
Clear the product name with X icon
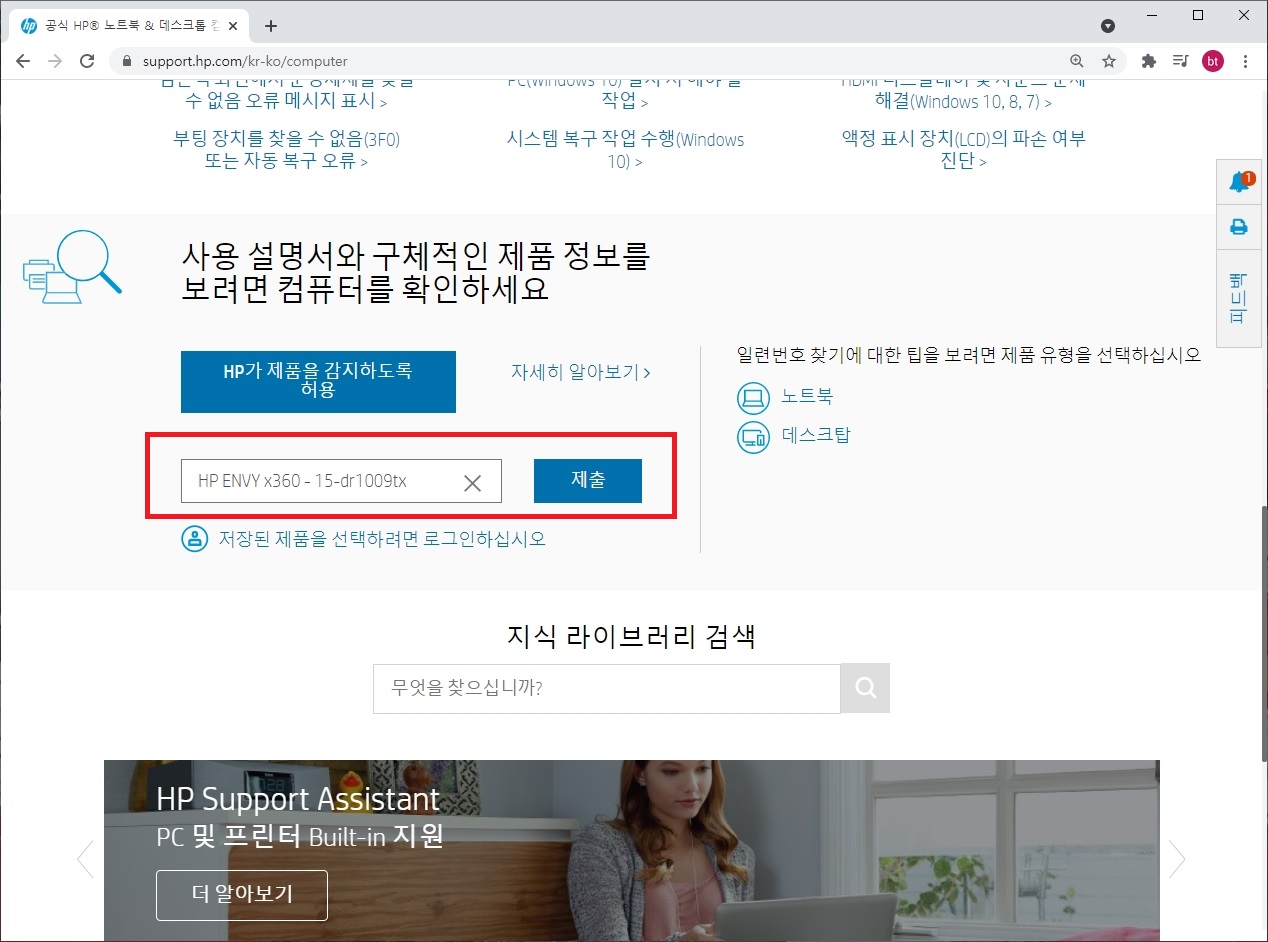(473, 483)
